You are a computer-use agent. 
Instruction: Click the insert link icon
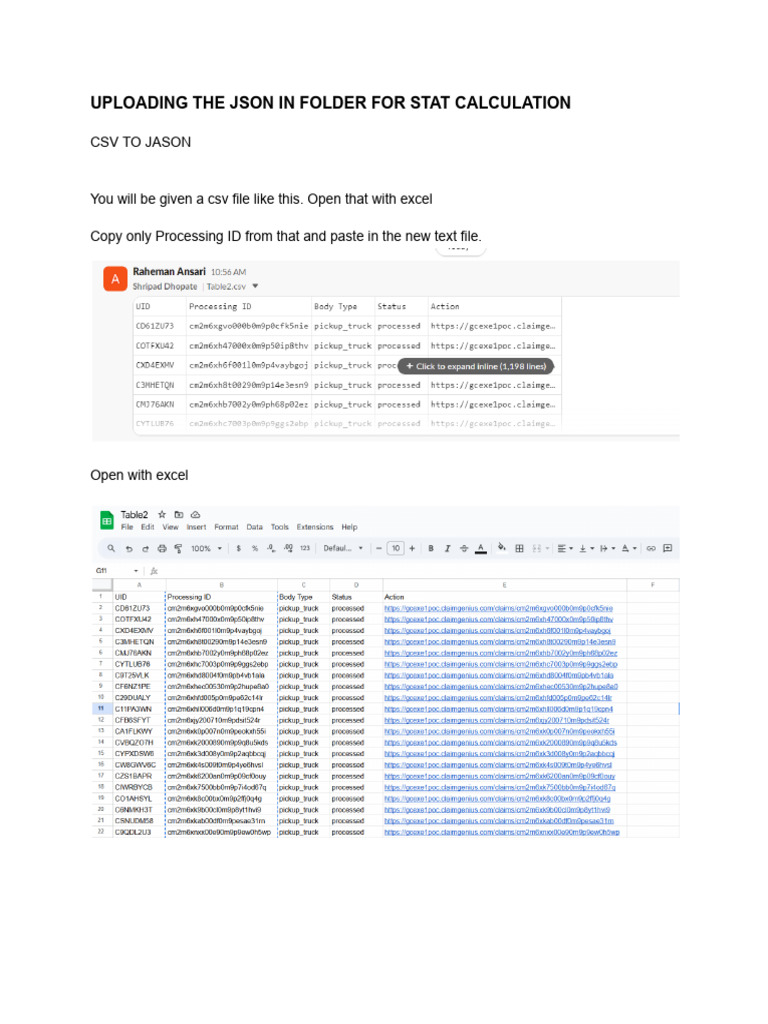click(651, 548)
